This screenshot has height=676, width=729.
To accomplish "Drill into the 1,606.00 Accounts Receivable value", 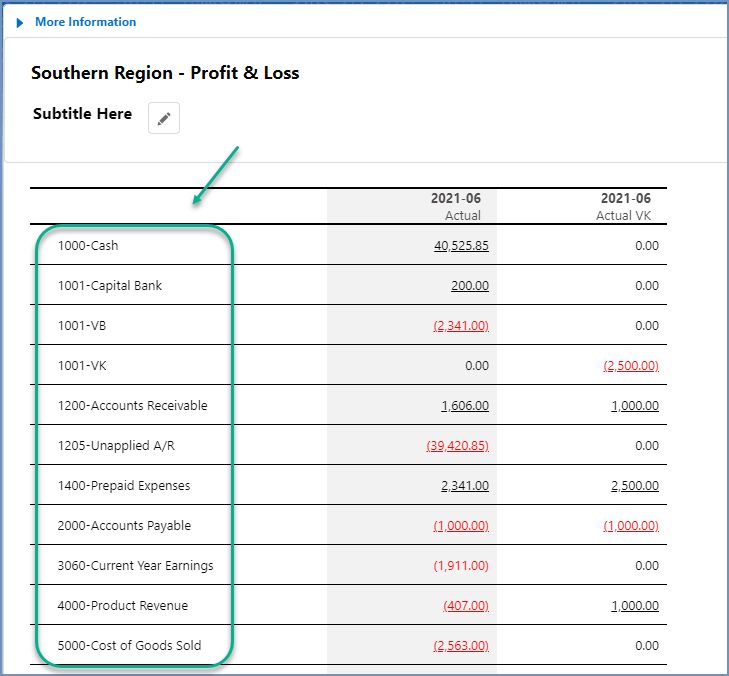I will (465, 405).
